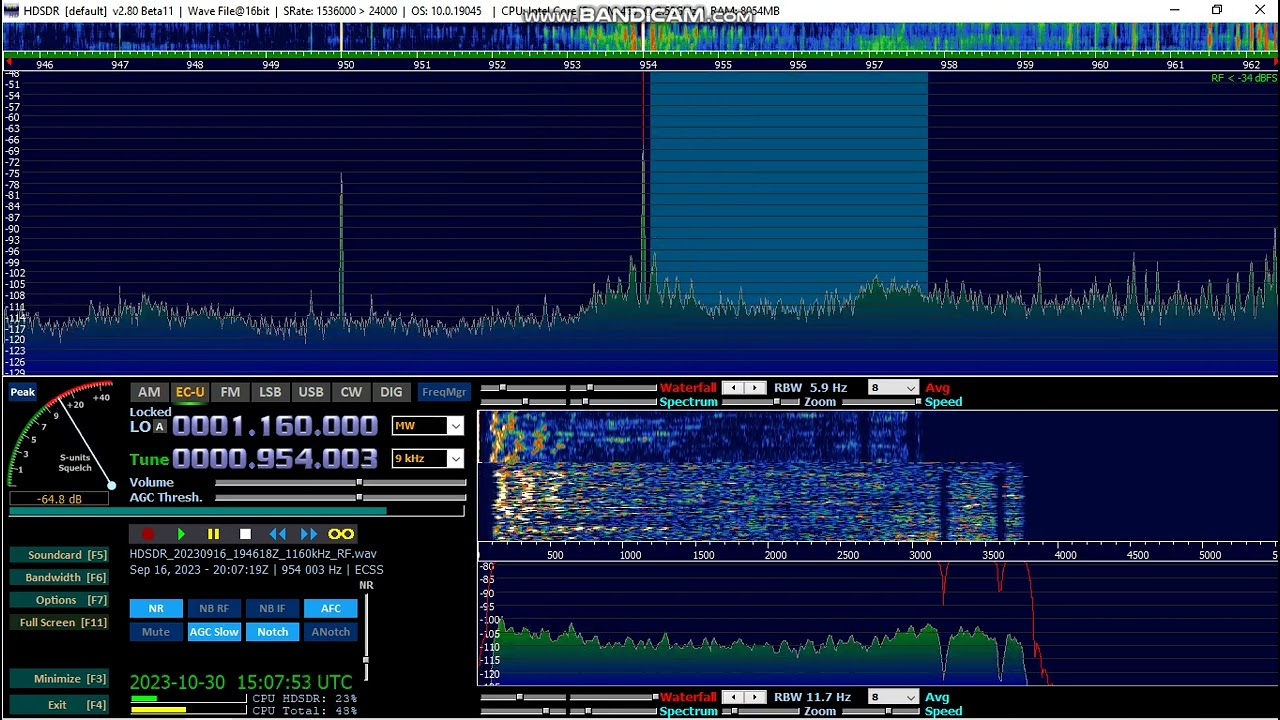Choose USB demodulation mode

(x=311, y=392)
